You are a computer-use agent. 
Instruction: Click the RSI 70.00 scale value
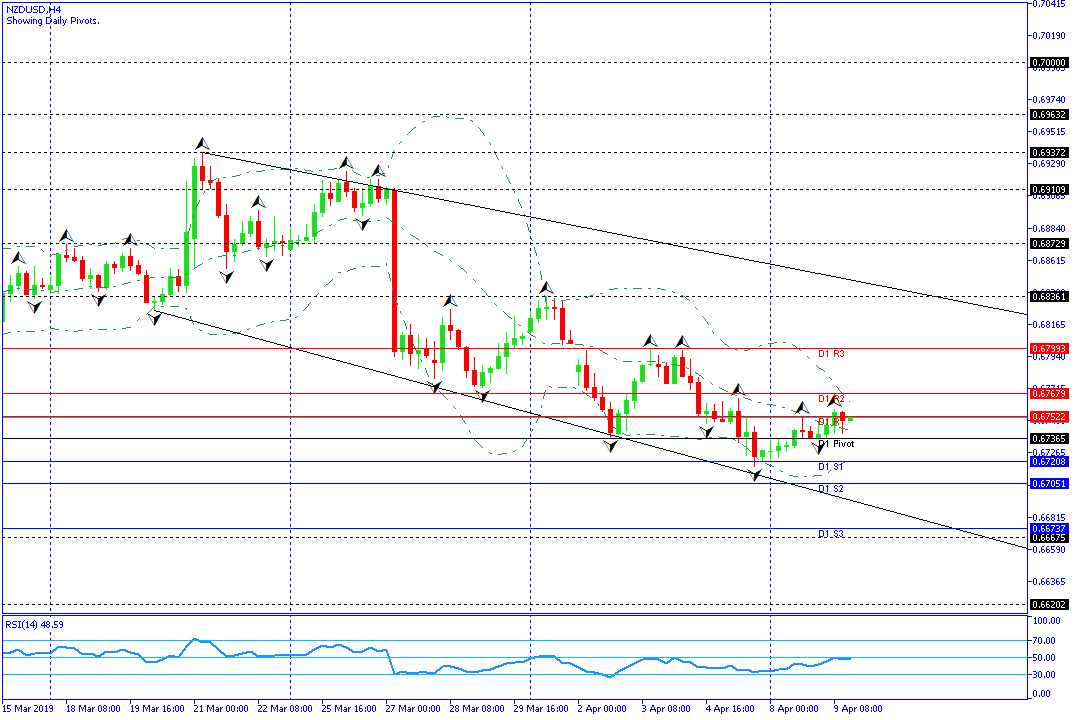[x=1045, y=641]
